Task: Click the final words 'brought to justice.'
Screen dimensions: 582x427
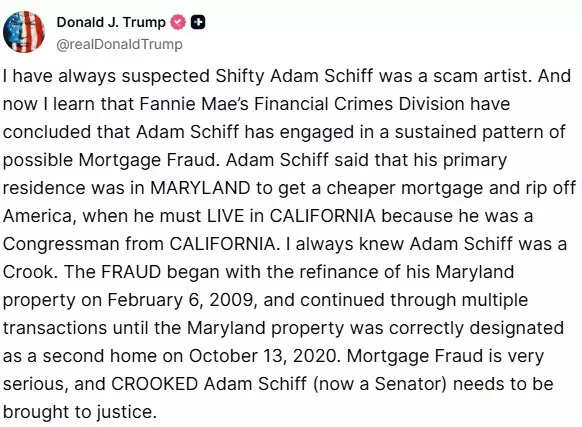Action: click(80, 412)
